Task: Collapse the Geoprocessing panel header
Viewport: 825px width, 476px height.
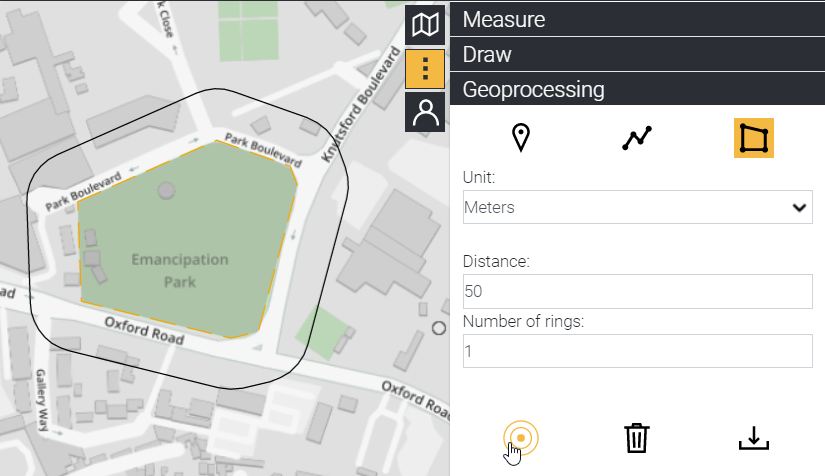Action: pyautogui.click(x=638, y=89)
